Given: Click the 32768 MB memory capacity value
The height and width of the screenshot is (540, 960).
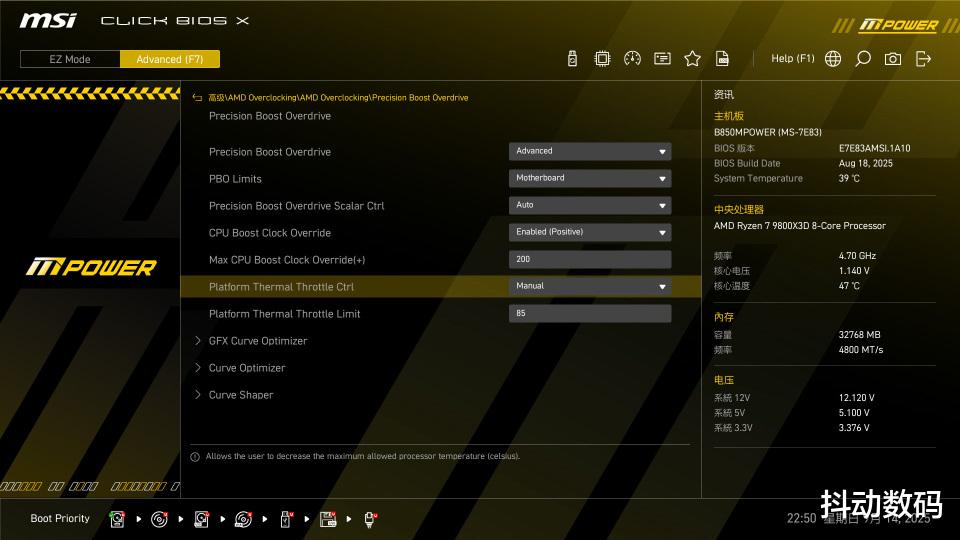Looking at the screenshot, I should (860, 335).
